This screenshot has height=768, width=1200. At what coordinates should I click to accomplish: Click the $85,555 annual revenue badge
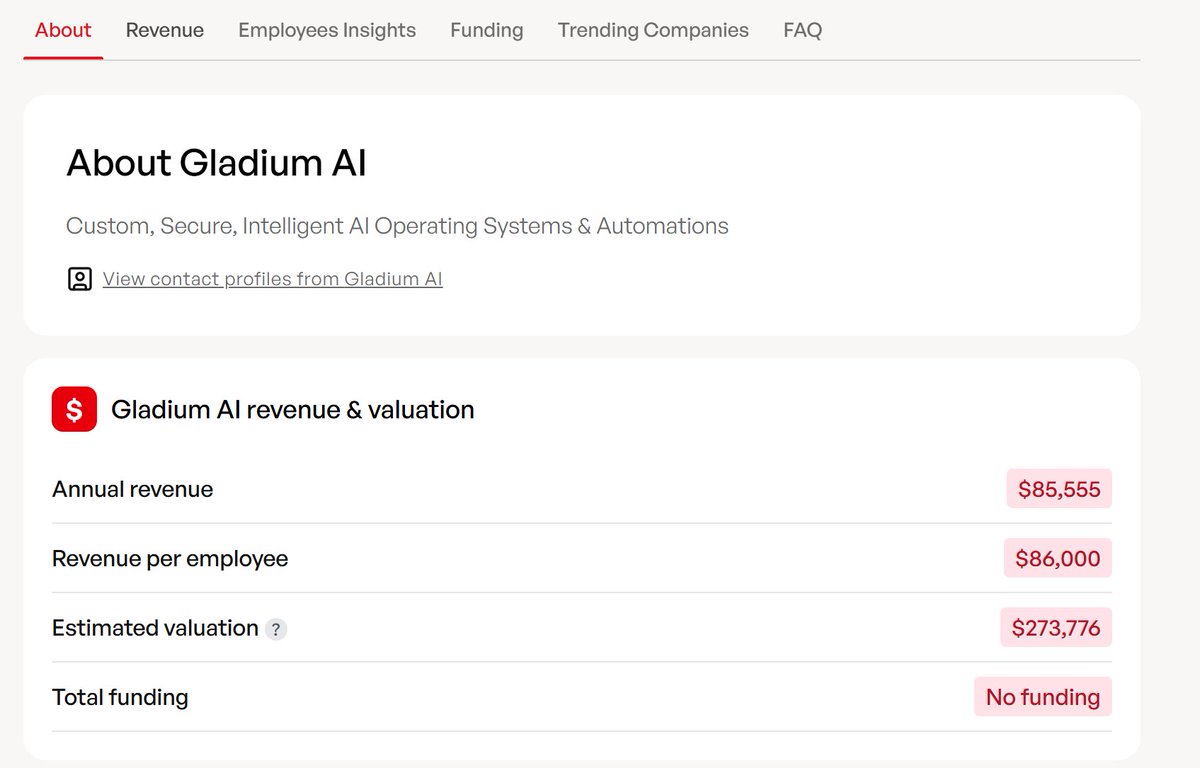click(1059, 489)
